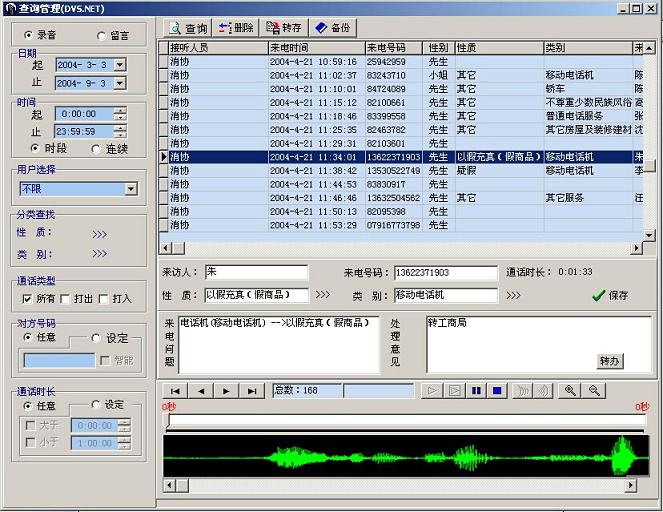The height and width of the screenshot is (512, 663).
Task: Jump to the first record
Action: pyautogui.click(x=175, y=391)
